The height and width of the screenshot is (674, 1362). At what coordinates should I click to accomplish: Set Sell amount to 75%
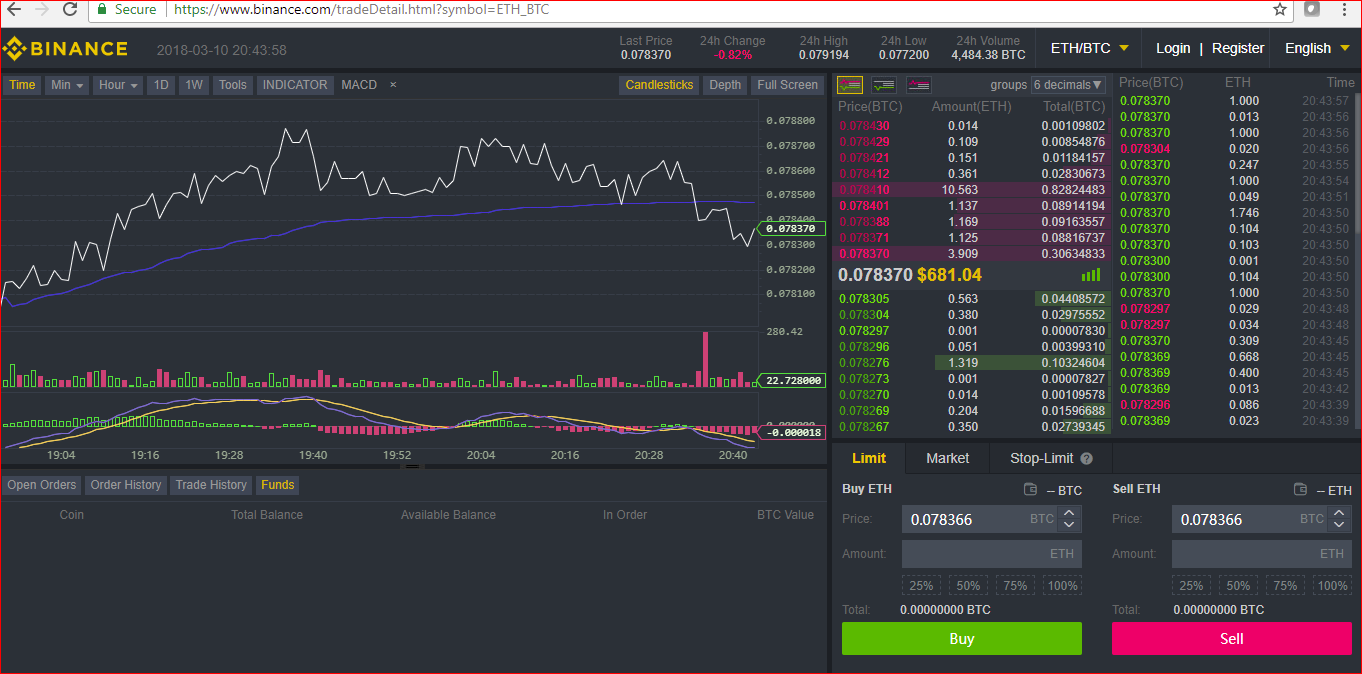pyautogui.click(x=1285, y=586)
